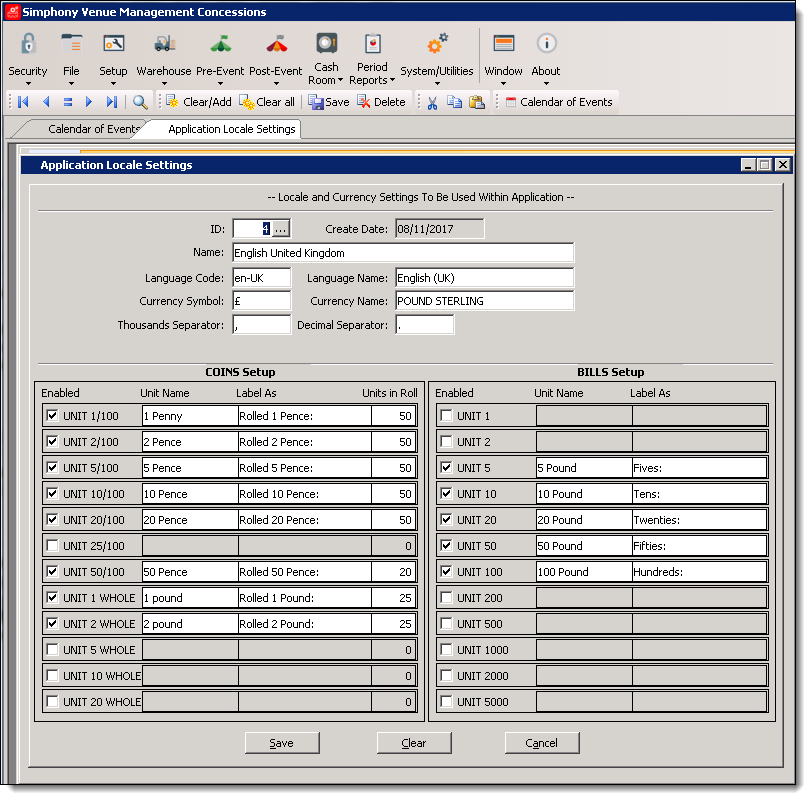Click the Paste clipboard icon

click(477, 102)
